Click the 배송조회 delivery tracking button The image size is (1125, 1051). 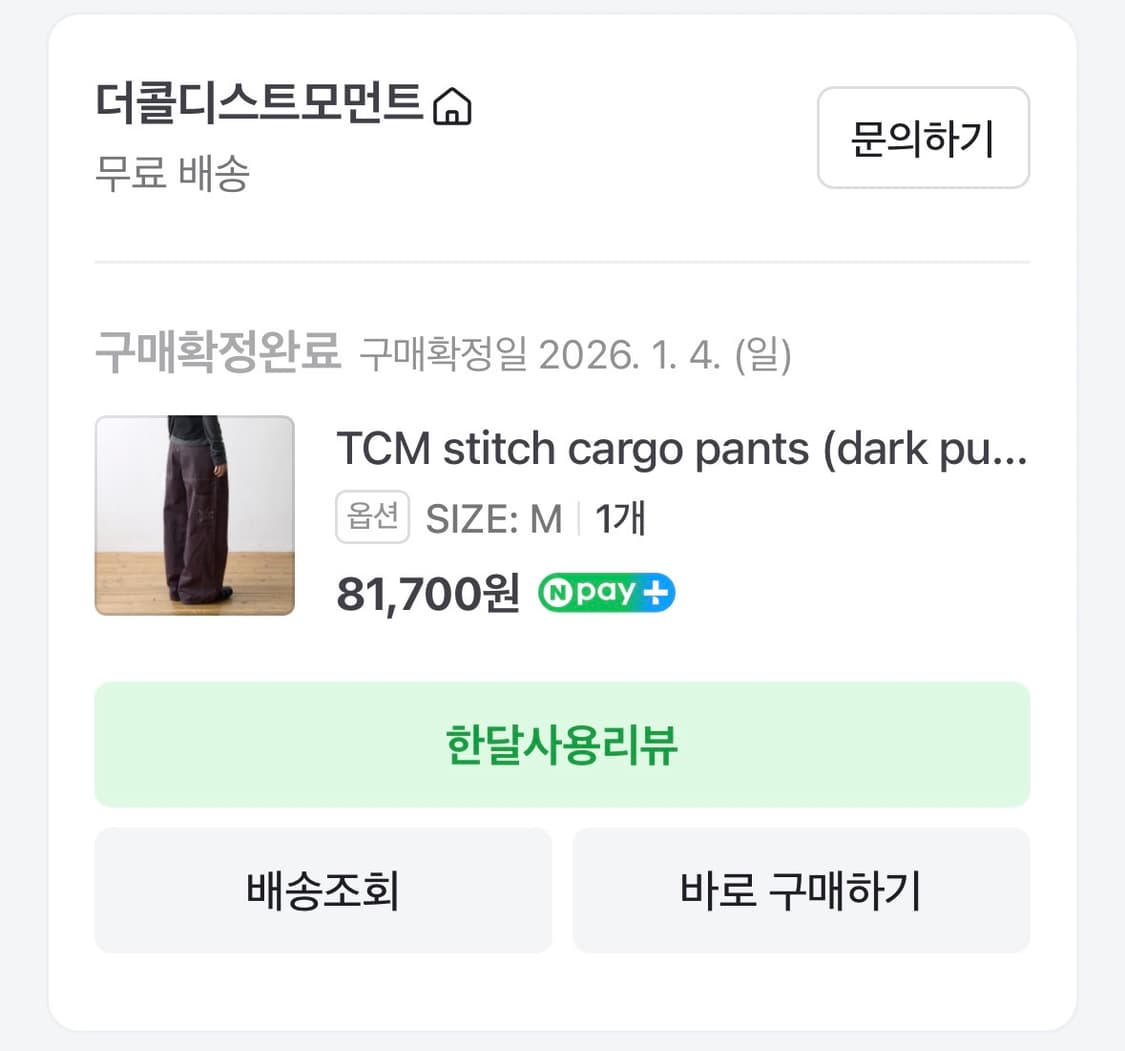(x=322, y=890)
